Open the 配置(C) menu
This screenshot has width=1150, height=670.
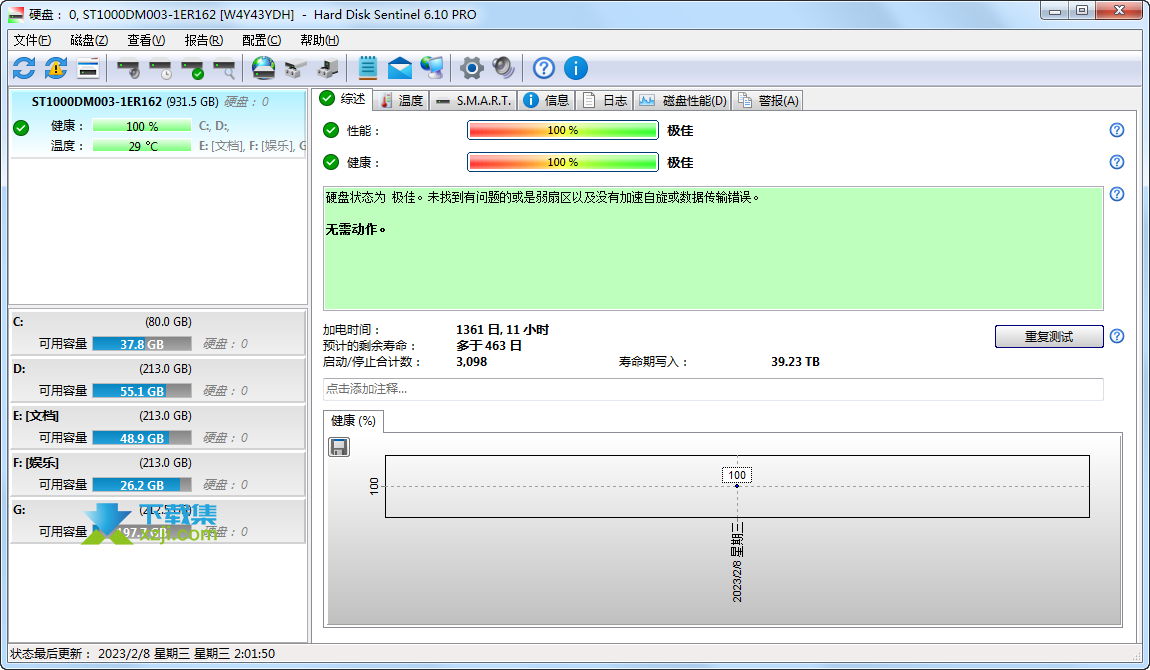(x=261, y=40)
